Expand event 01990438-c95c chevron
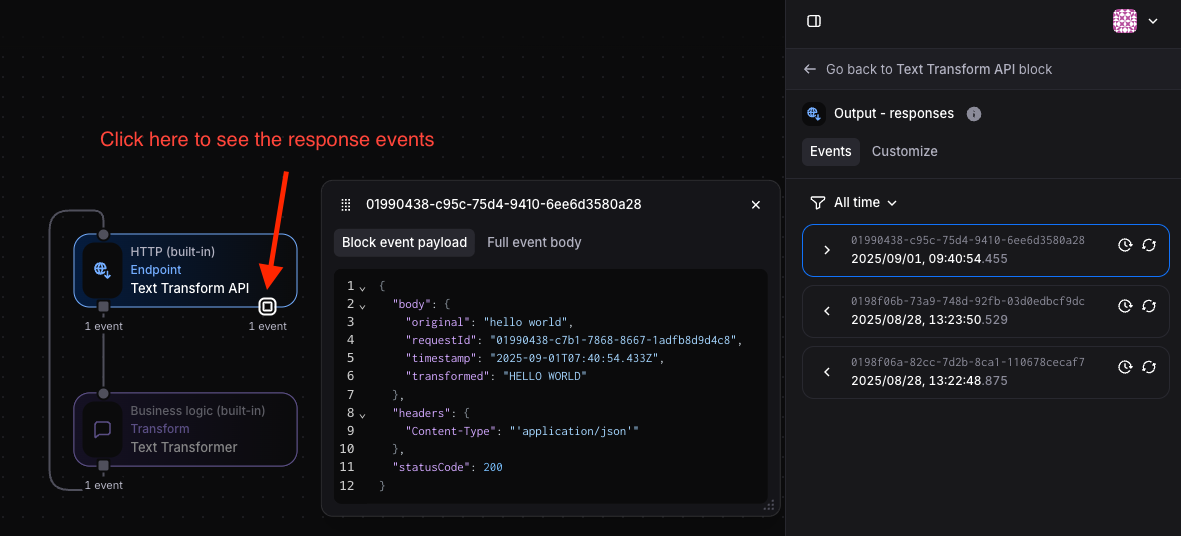The width and height of the screenshot is (1181, 536). pos(827,250)
